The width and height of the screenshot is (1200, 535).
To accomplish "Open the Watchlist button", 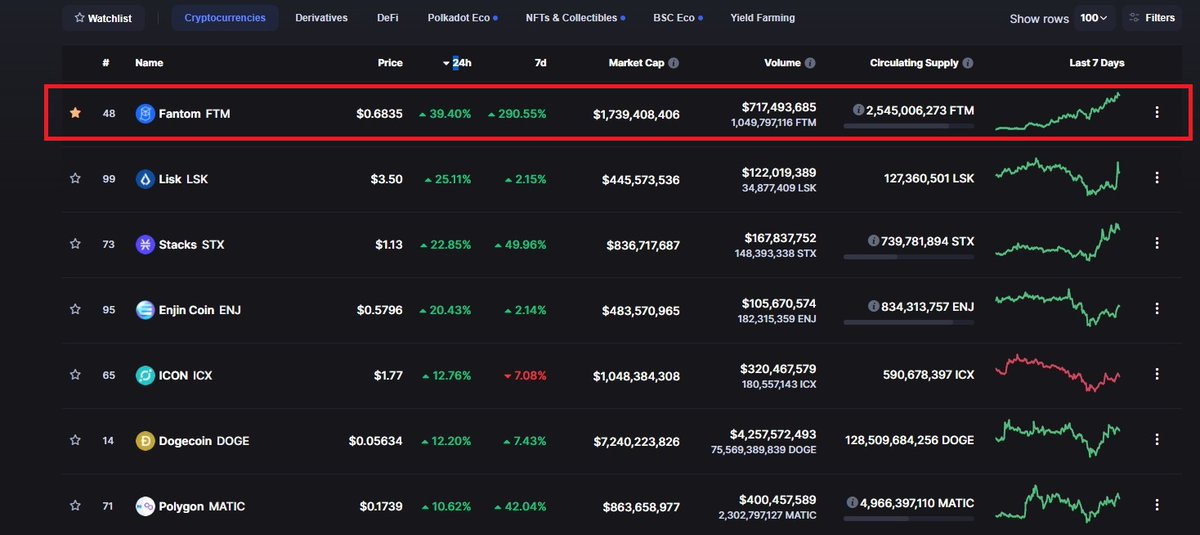I will [103, 18].
